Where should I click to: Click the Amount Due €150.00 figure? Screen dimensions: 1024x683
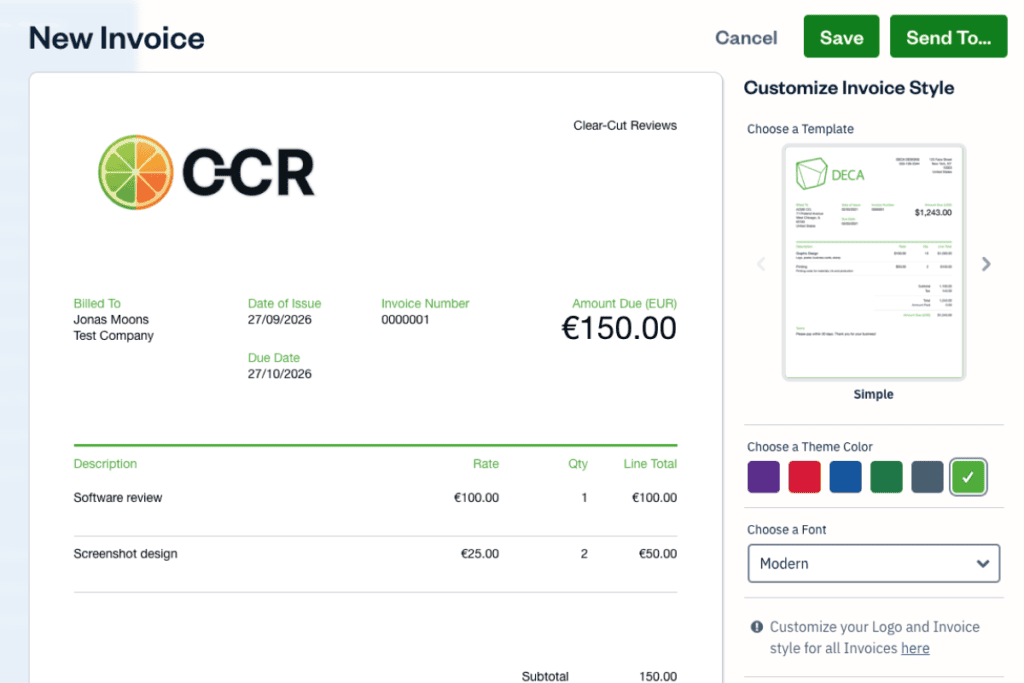618,328
